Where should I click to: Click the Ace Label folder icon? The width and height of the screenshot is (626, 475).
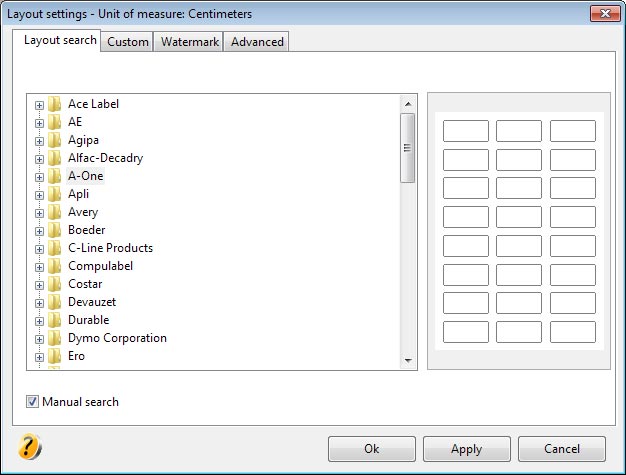click(55, 104)
